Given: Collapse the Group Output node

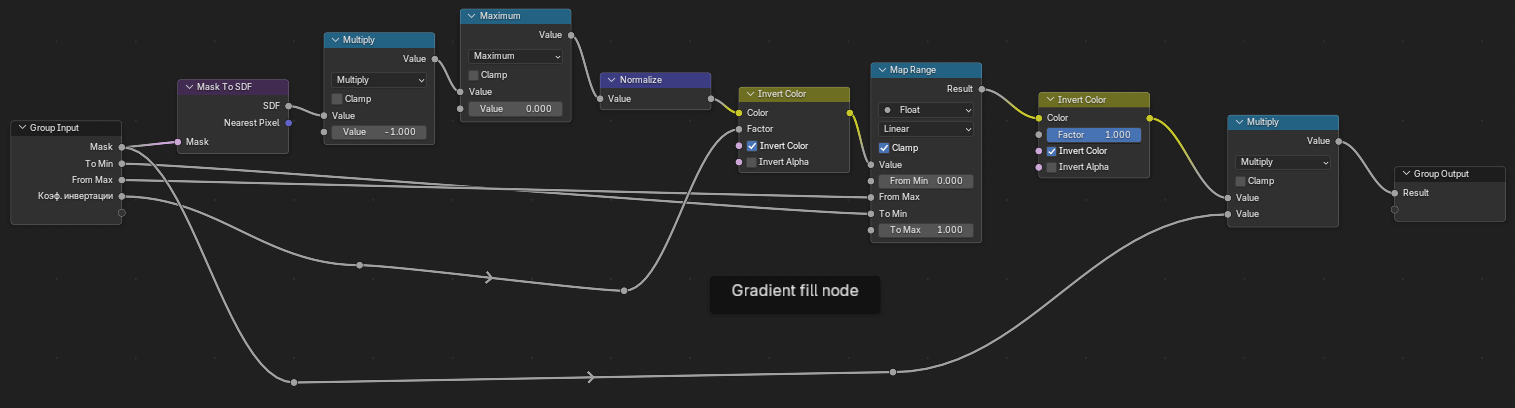Looking at the screenshot, I should 1405,174.
